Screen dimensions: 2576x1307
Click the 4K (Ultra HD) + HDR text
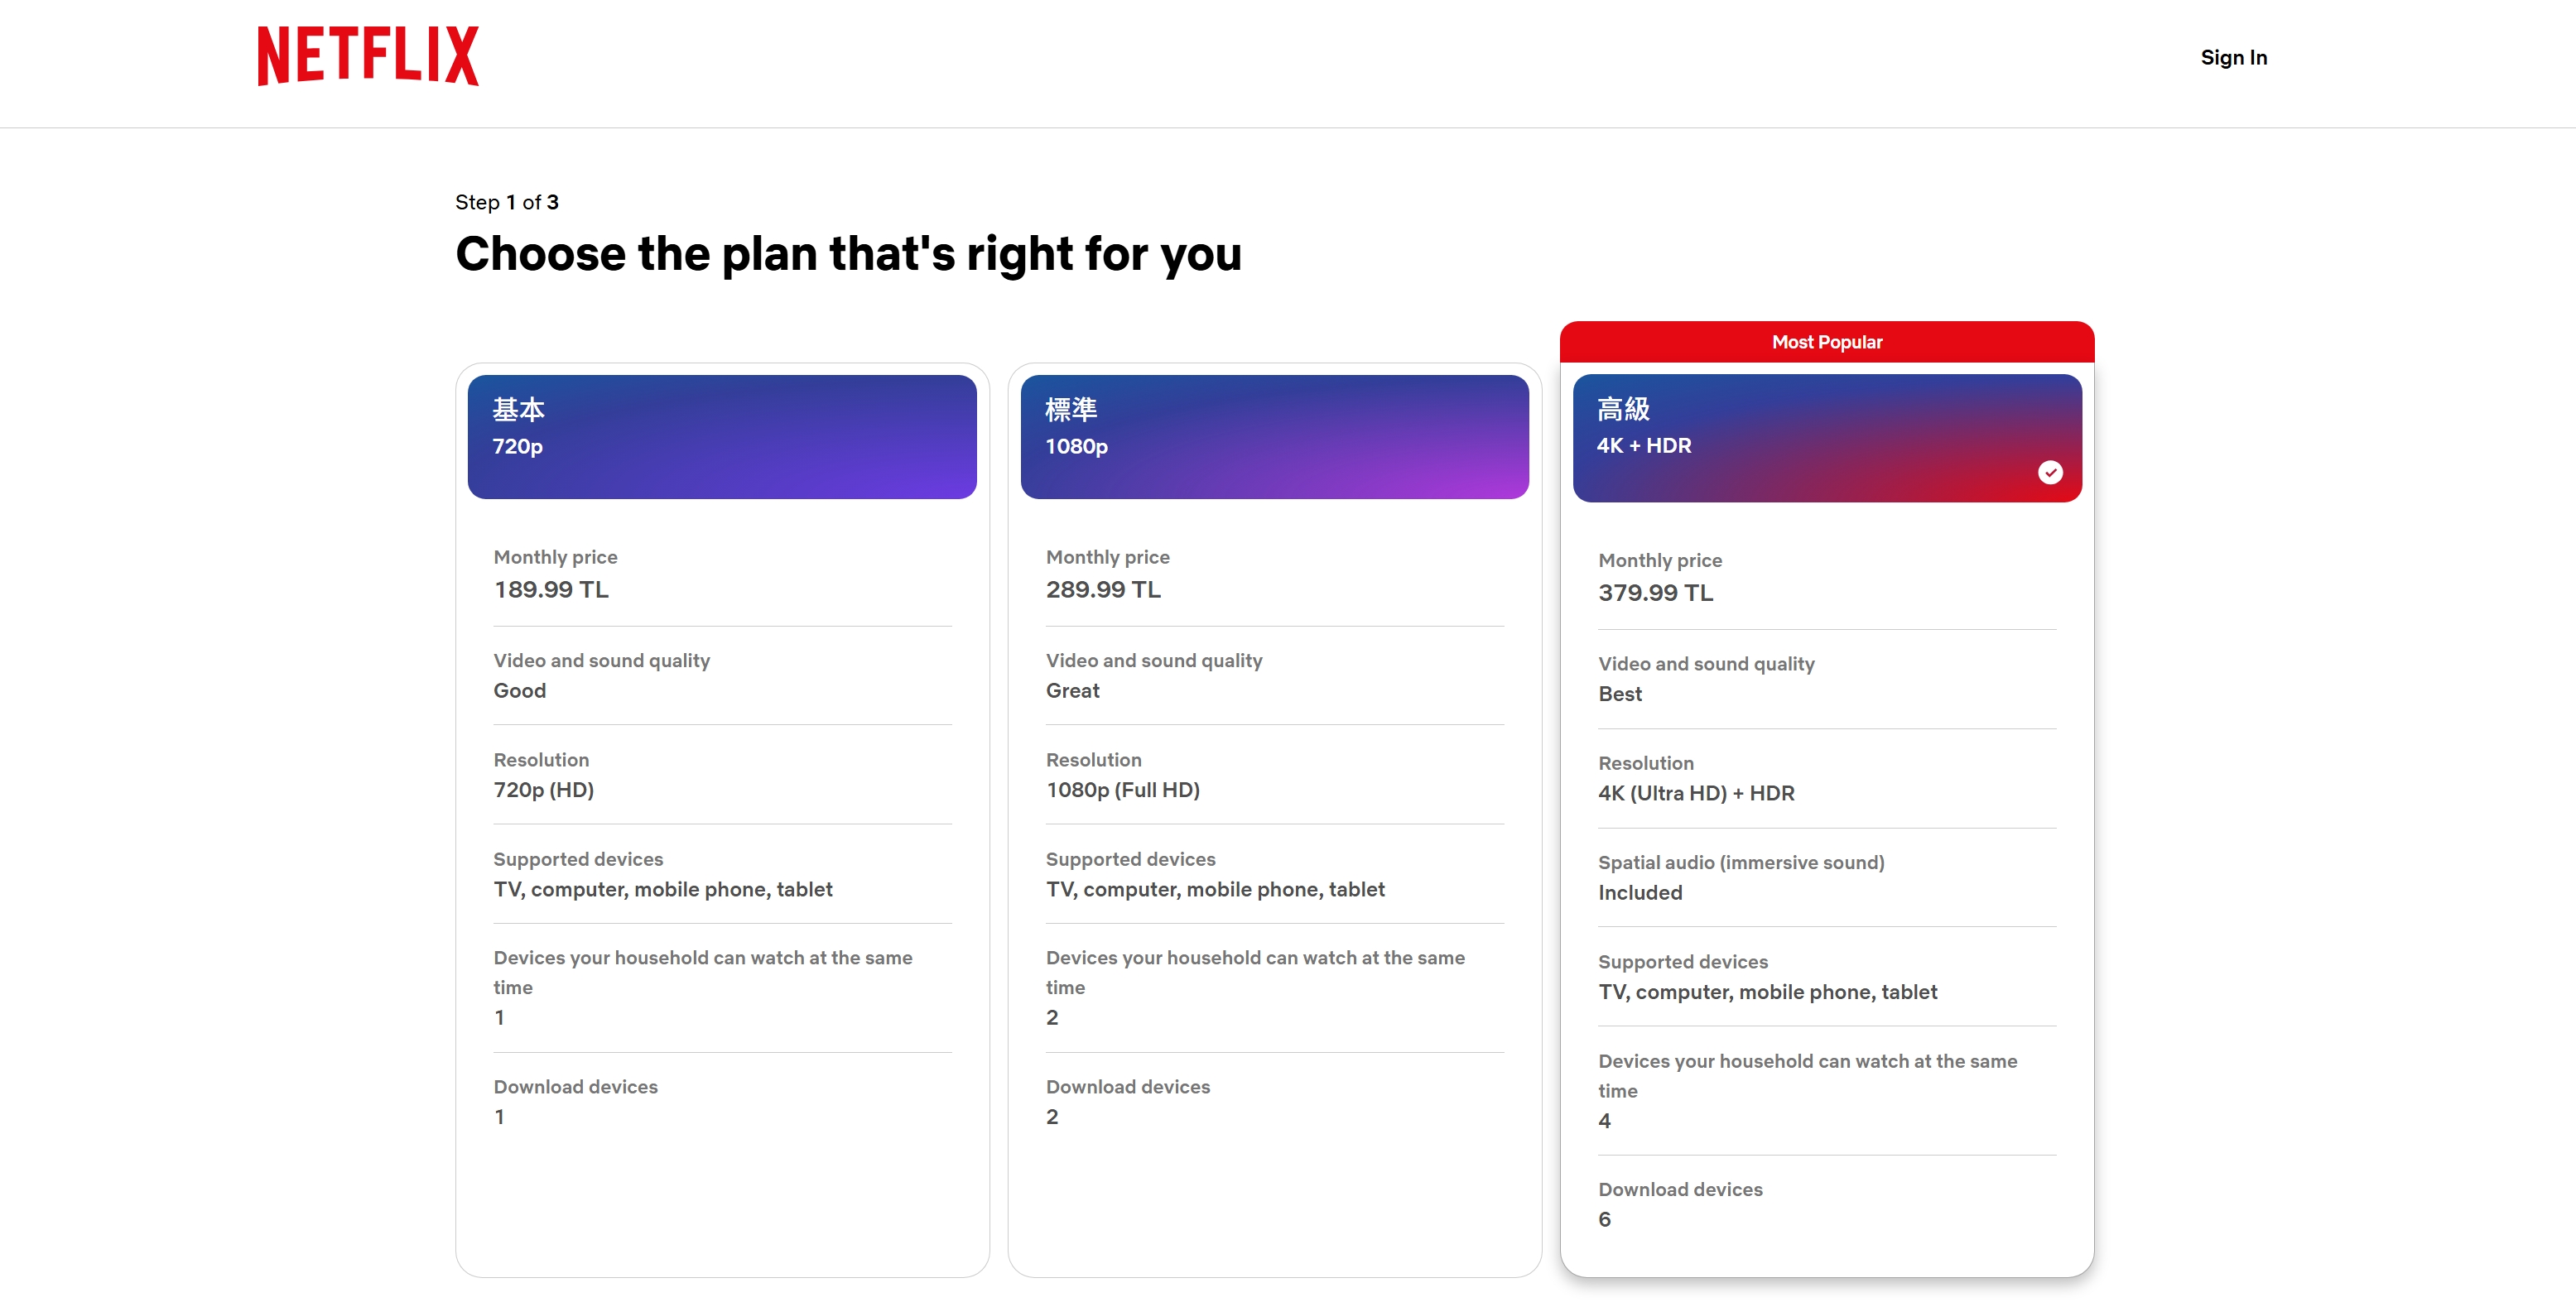coord(1696,792)
